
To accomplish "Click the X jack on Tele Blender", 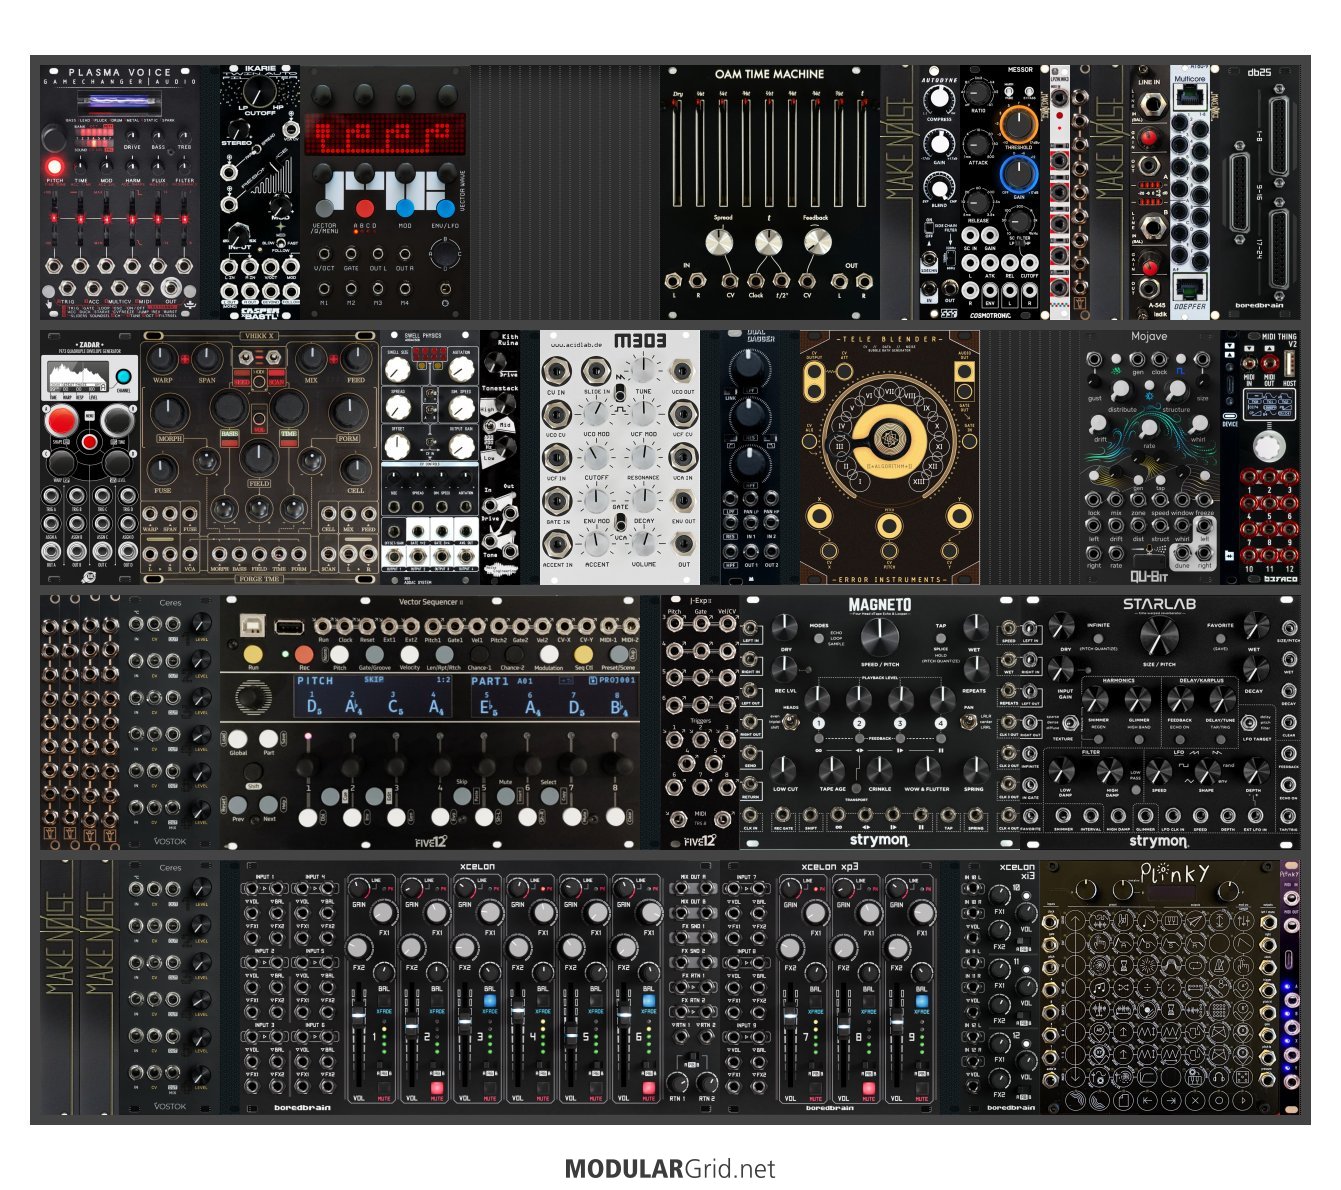I will click(821, 515).
